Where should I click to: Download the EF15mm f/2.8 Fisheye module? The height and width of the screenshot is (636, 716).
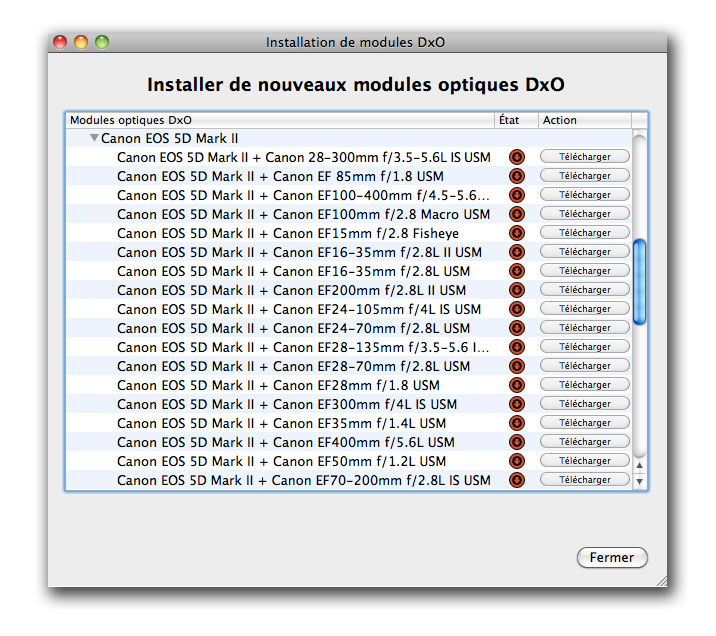point(584,233)
